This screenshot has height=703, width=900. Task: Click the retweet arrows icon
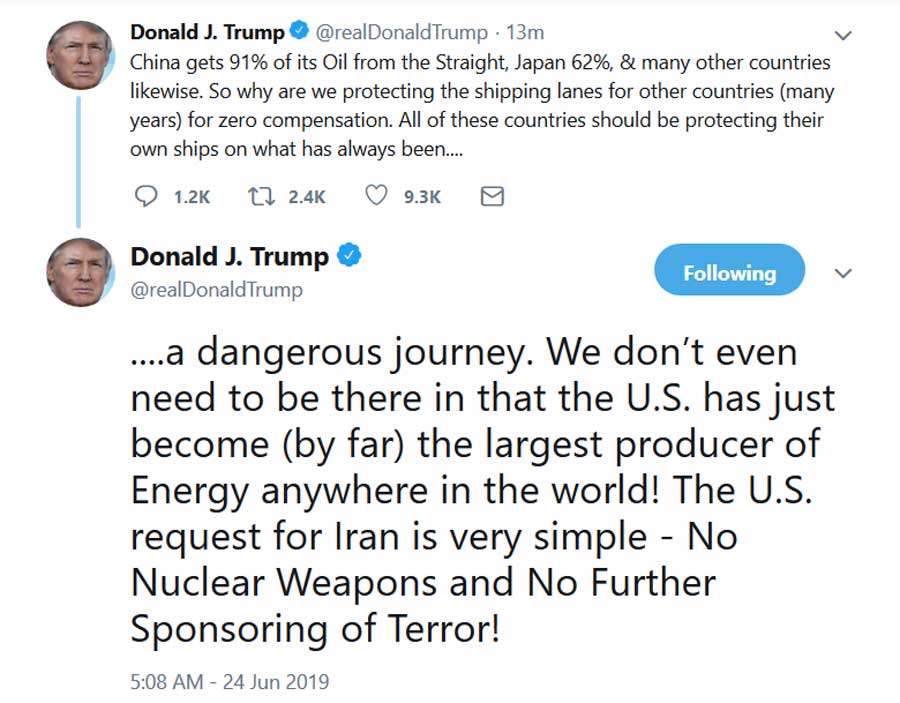coord(260,197)
